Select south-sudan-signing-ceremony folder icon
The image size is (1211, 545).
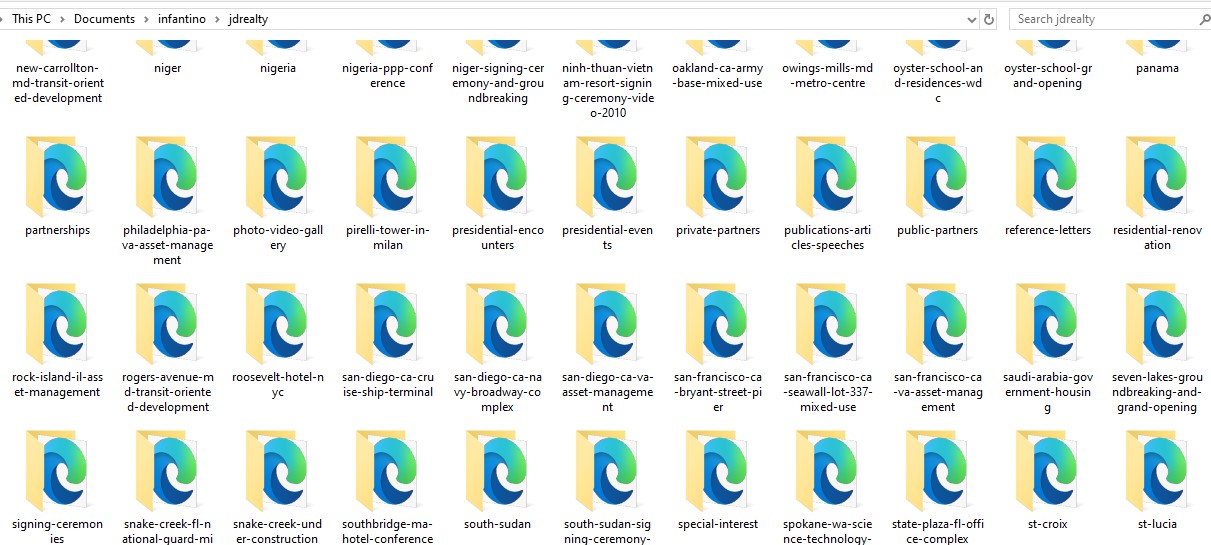point(607,471)
